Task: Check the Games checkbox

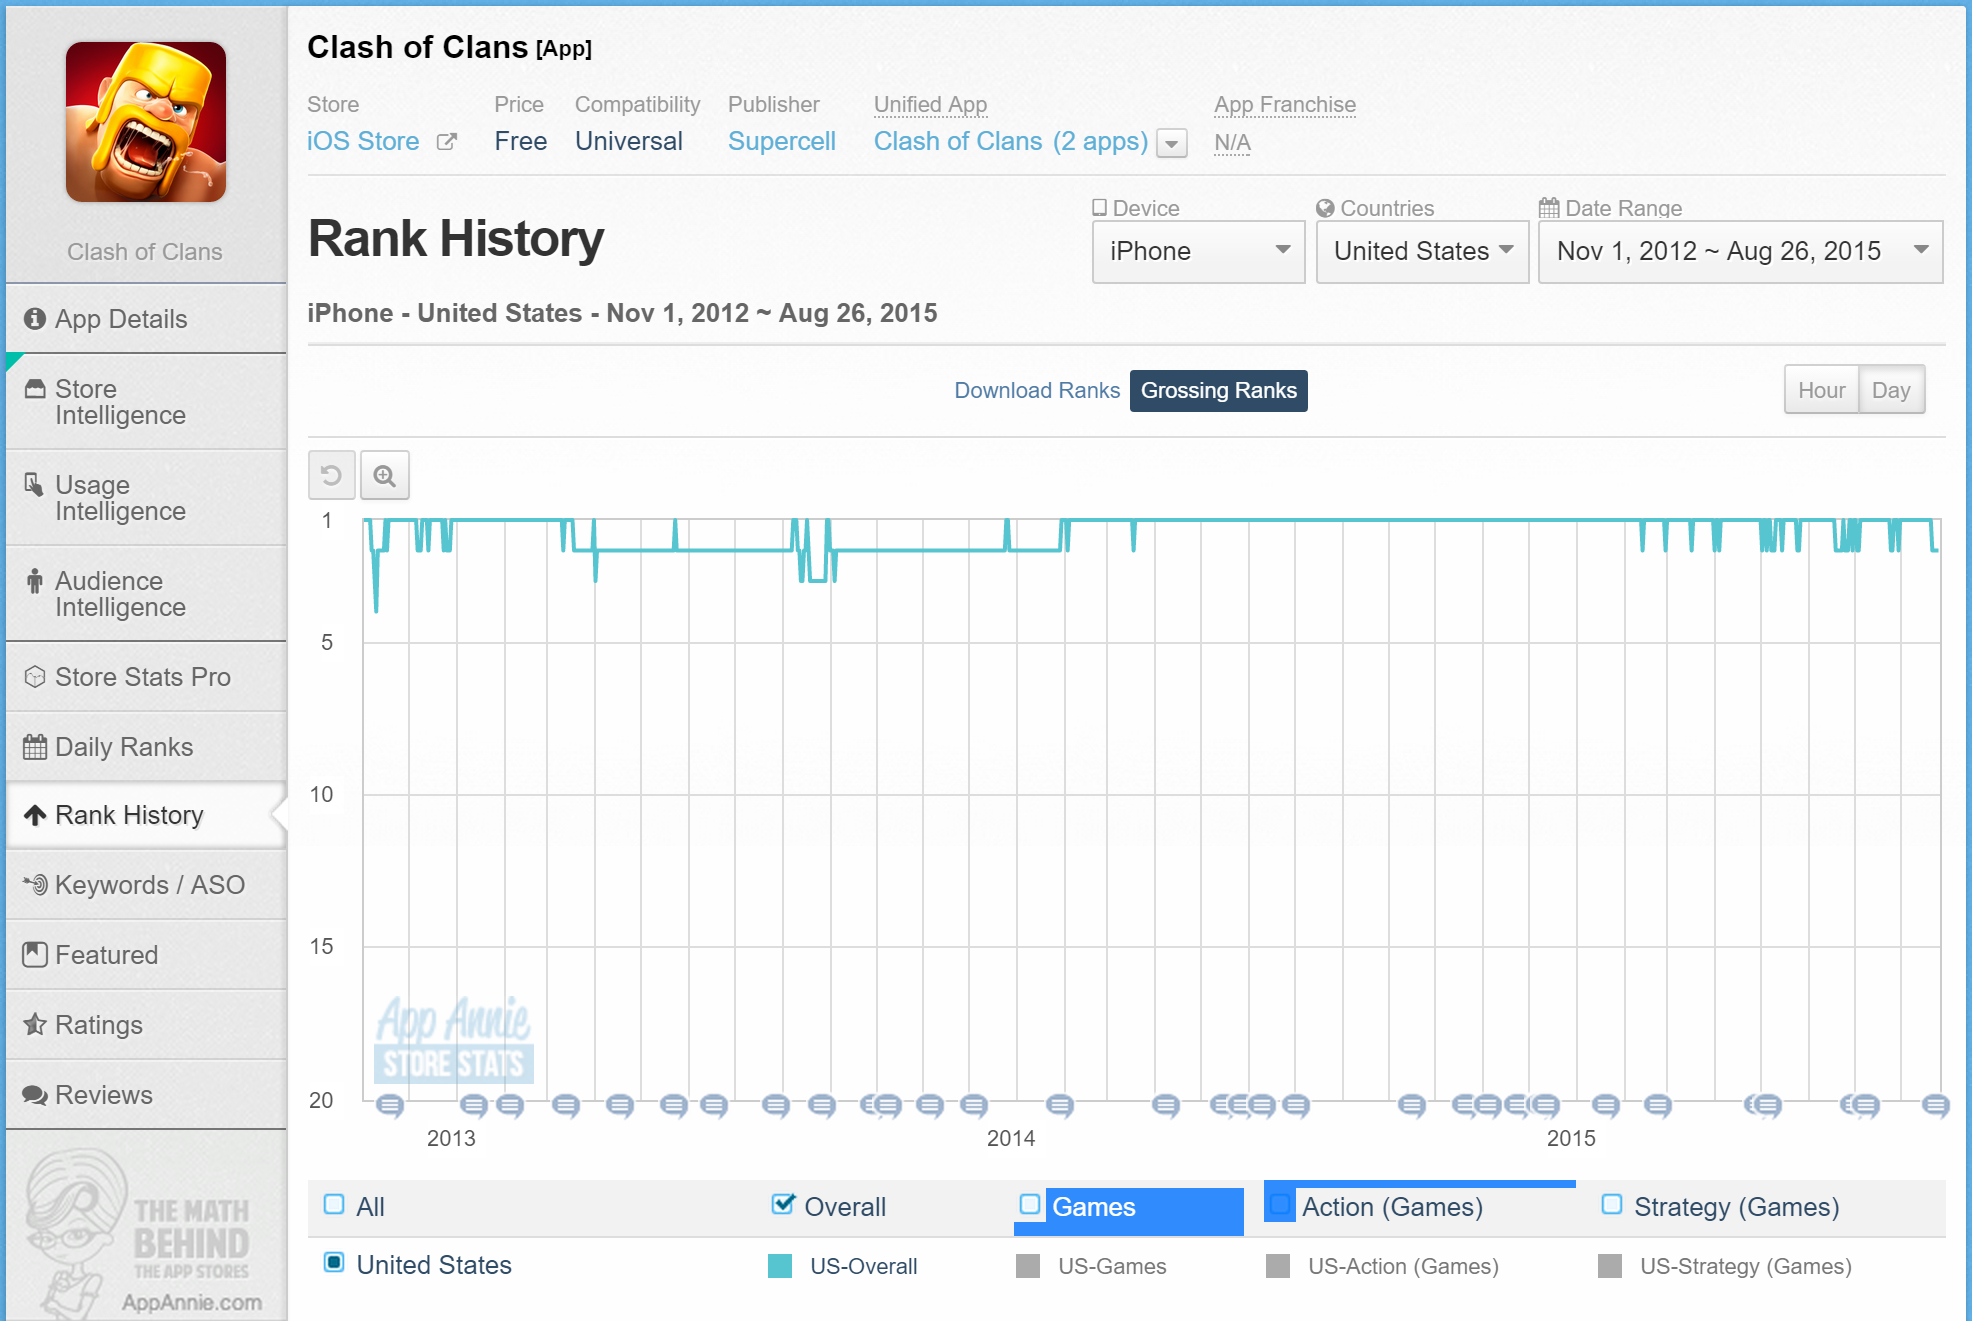Action: coord(1030,1204)
